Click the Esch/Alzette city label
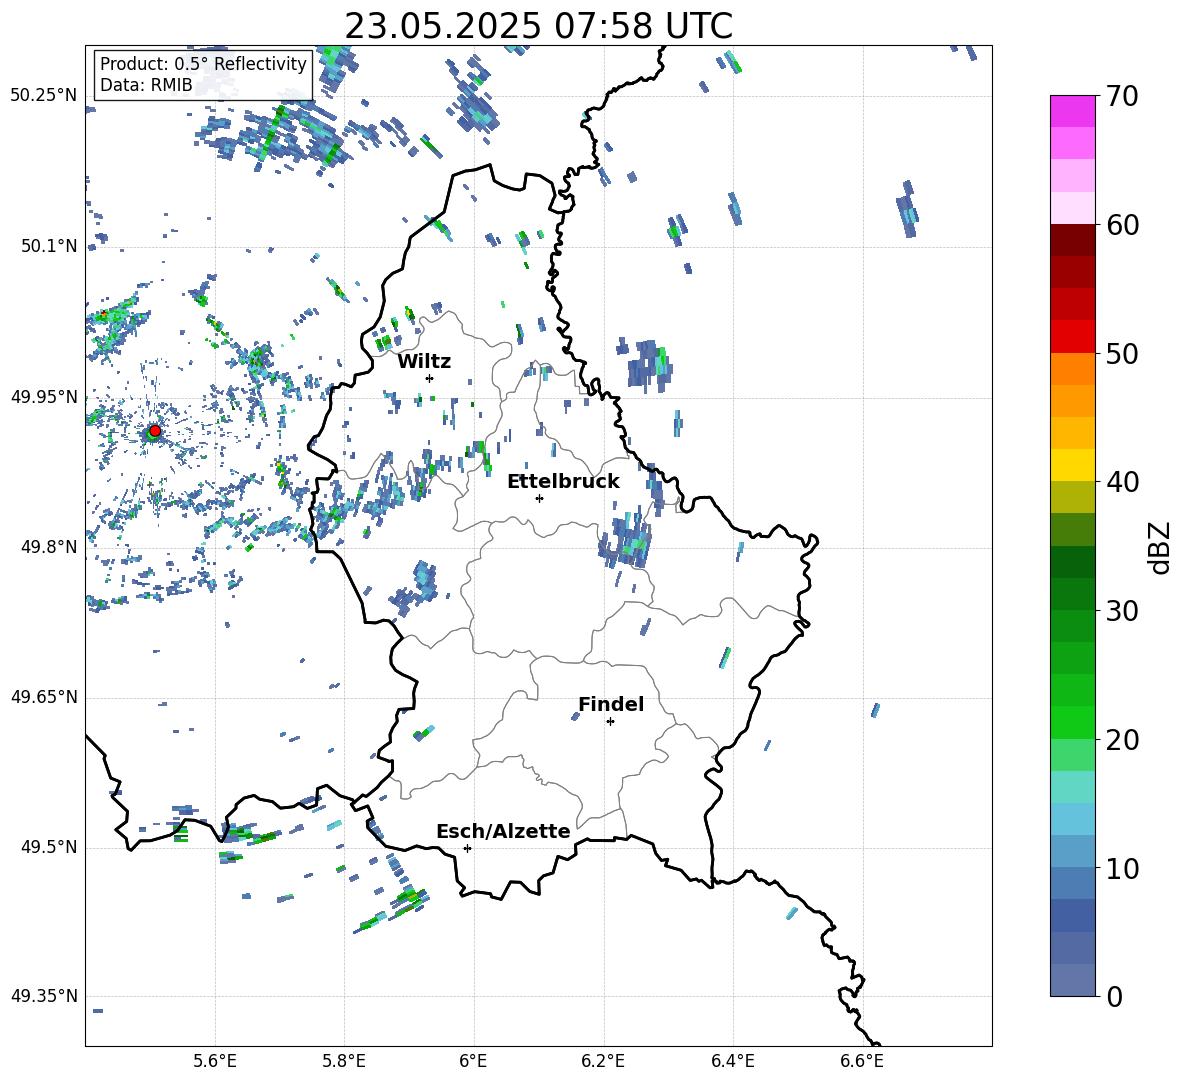 pyautogui.click(x=503, y=832)
